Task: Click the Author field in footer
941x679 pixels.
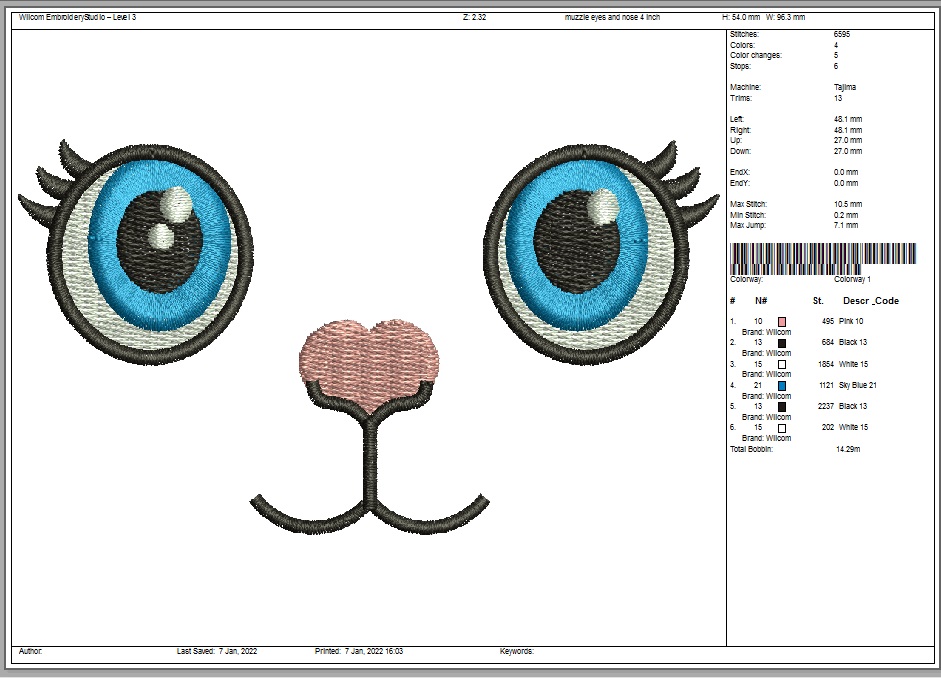Action: [x=31, y=651]
